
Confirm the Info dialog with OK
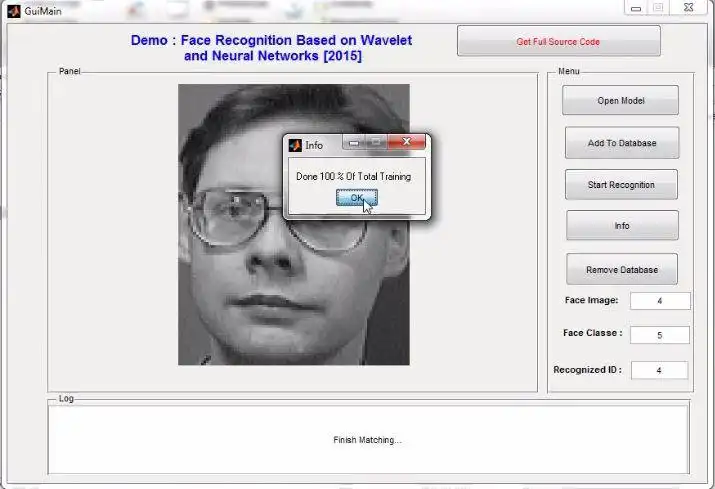pos(357,198)
